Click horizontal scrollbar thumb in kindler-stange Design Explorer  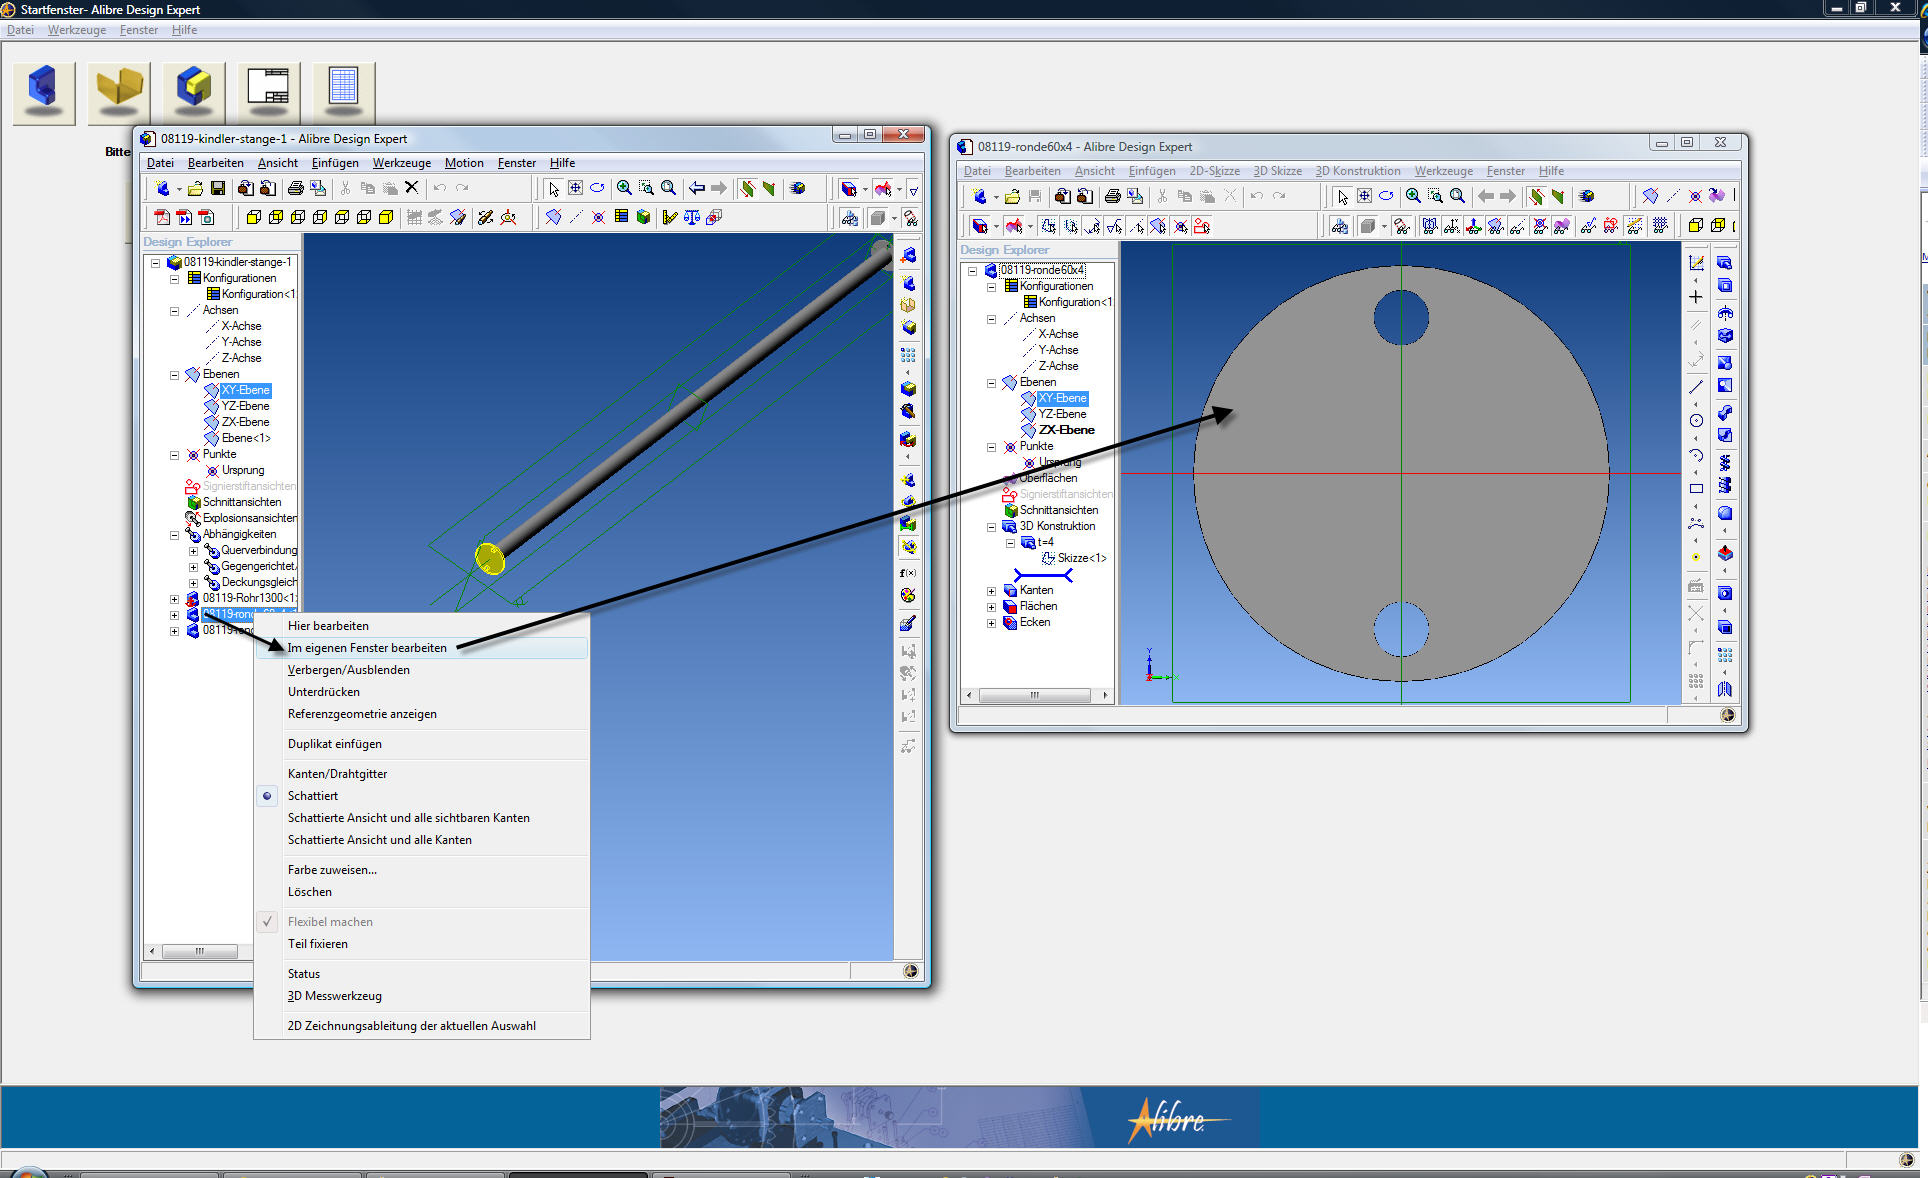click(x=200, y=951)
